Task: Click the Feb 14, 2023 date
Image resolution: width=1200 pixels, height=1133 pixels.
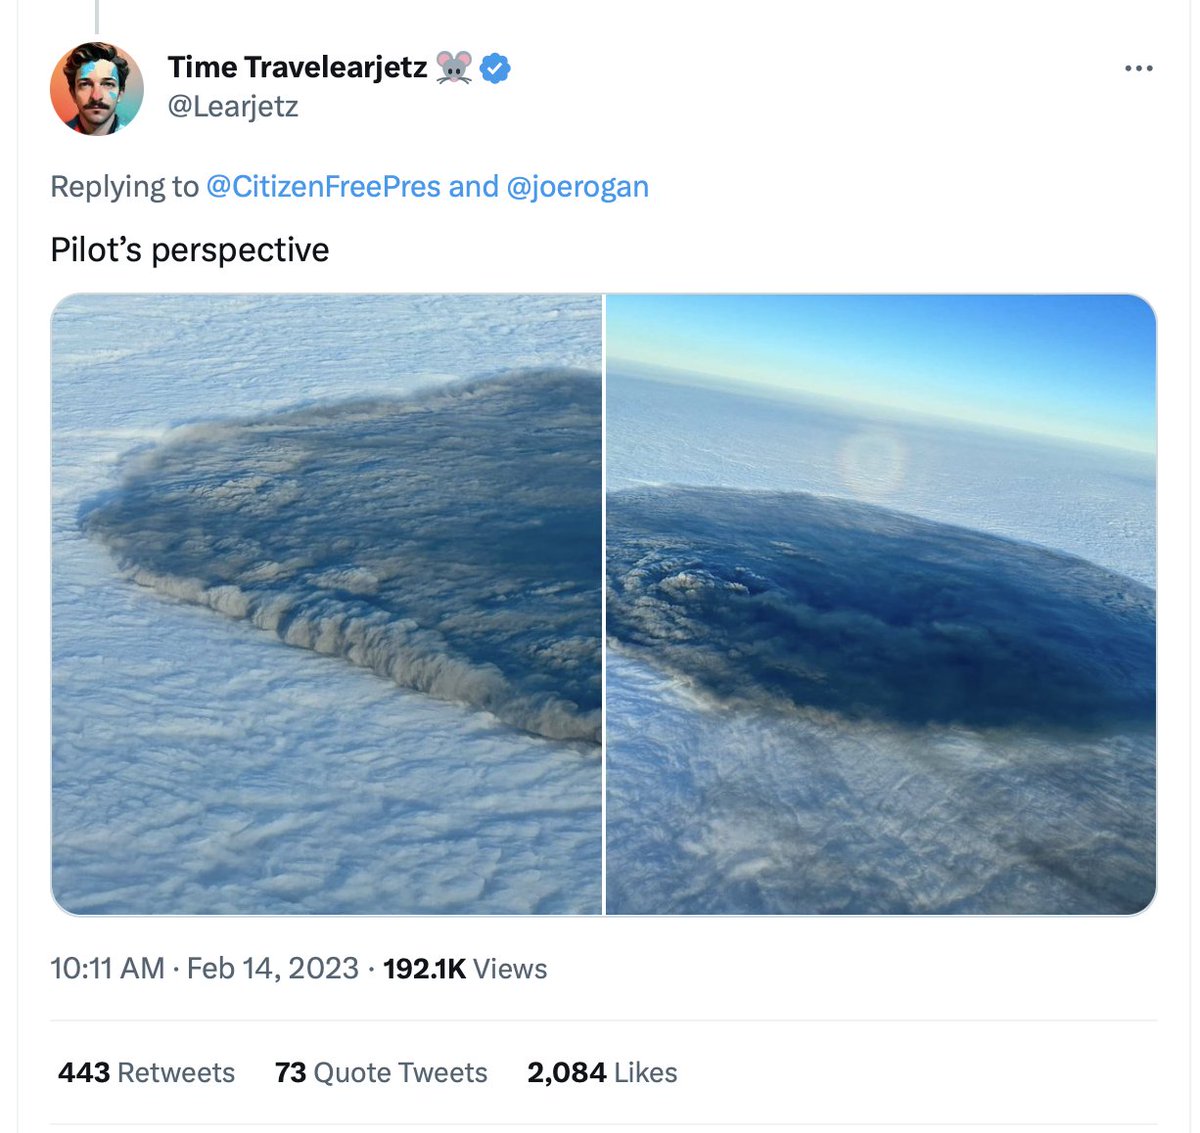Action: [x=273, y=968]
